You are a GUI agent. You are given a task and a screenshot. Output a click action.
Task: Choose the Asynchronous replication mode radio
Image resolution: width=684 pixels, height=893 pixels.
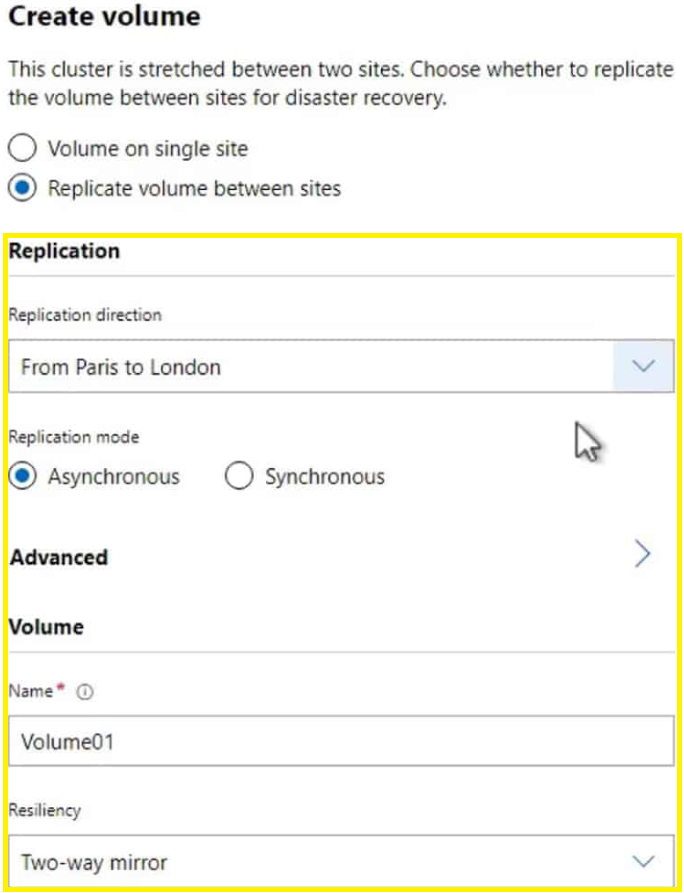point(22,476)
